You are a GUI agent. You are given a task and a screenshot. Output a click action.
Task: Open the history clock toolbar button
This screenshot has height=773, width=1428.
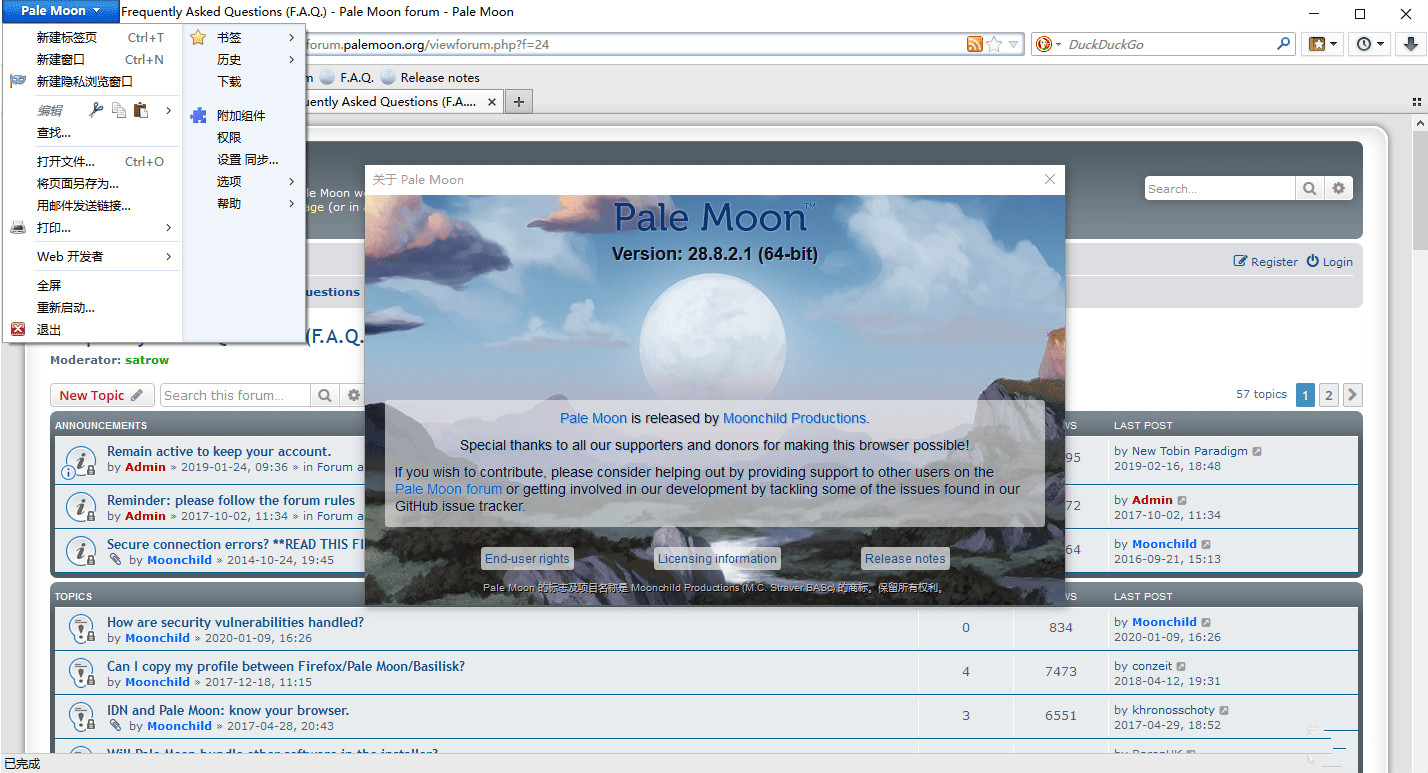(x=1370, y=44)
